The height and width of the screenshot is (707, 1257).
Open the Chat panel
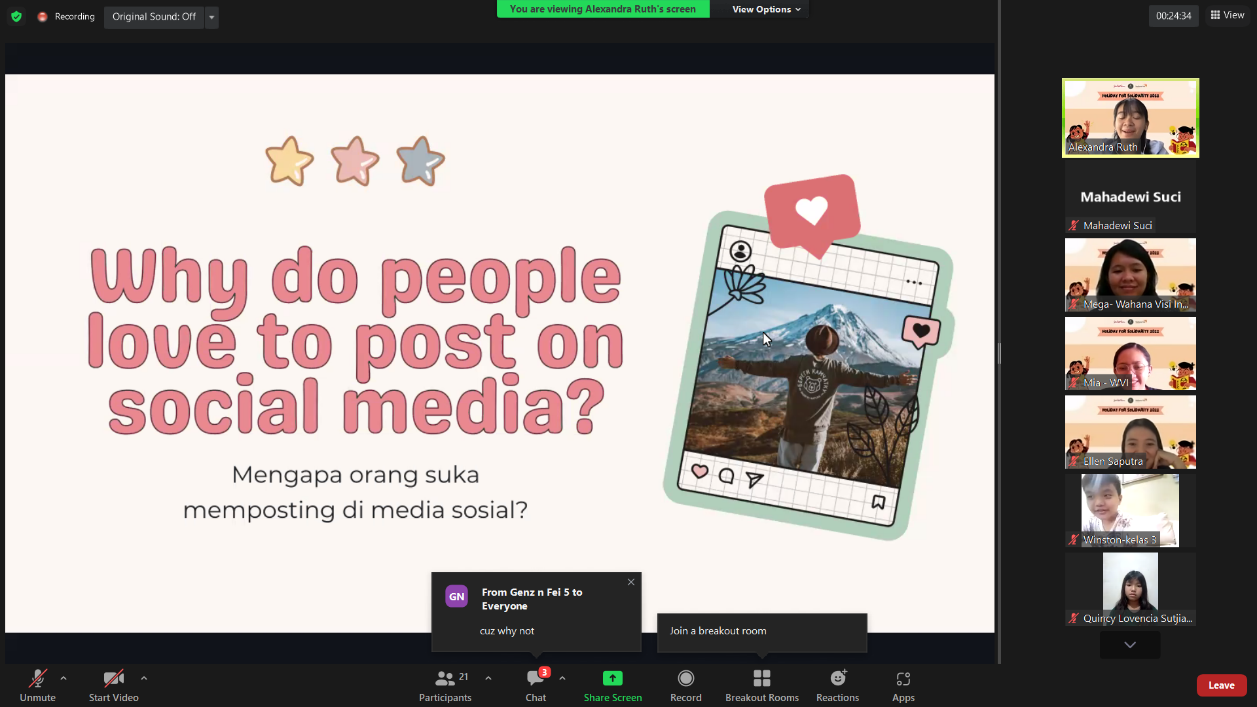536,685
